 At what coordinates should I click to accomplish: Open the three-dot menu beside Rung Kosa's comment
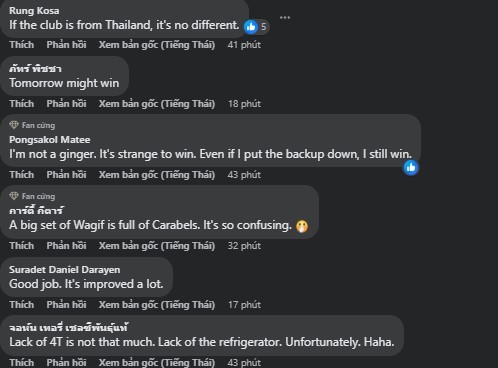285,18
